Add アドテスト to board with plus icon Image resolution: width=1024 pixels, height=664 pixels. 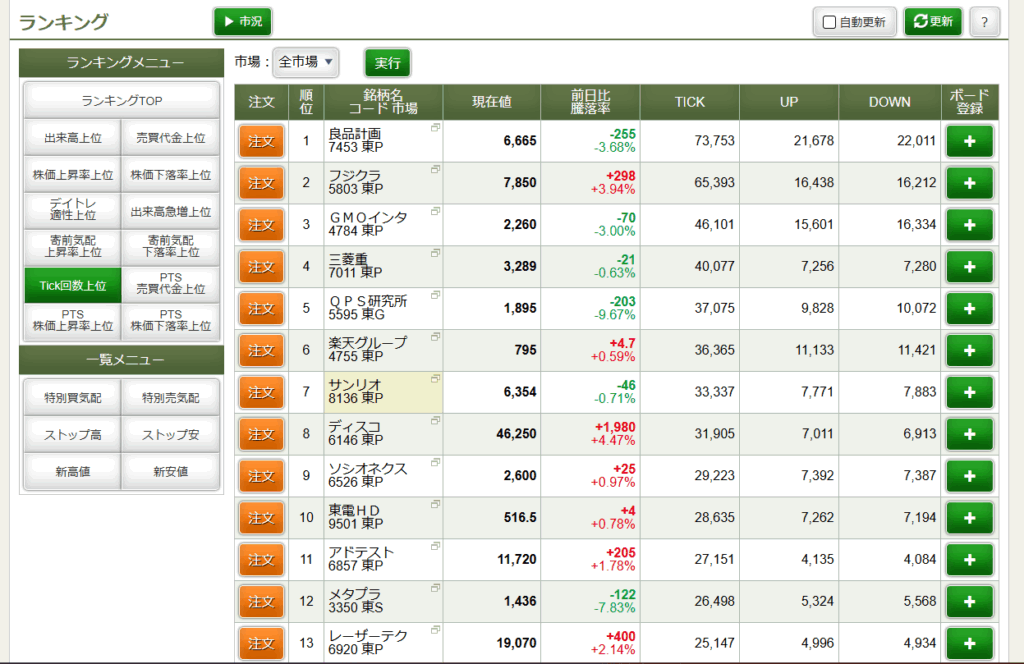(969, 560)
